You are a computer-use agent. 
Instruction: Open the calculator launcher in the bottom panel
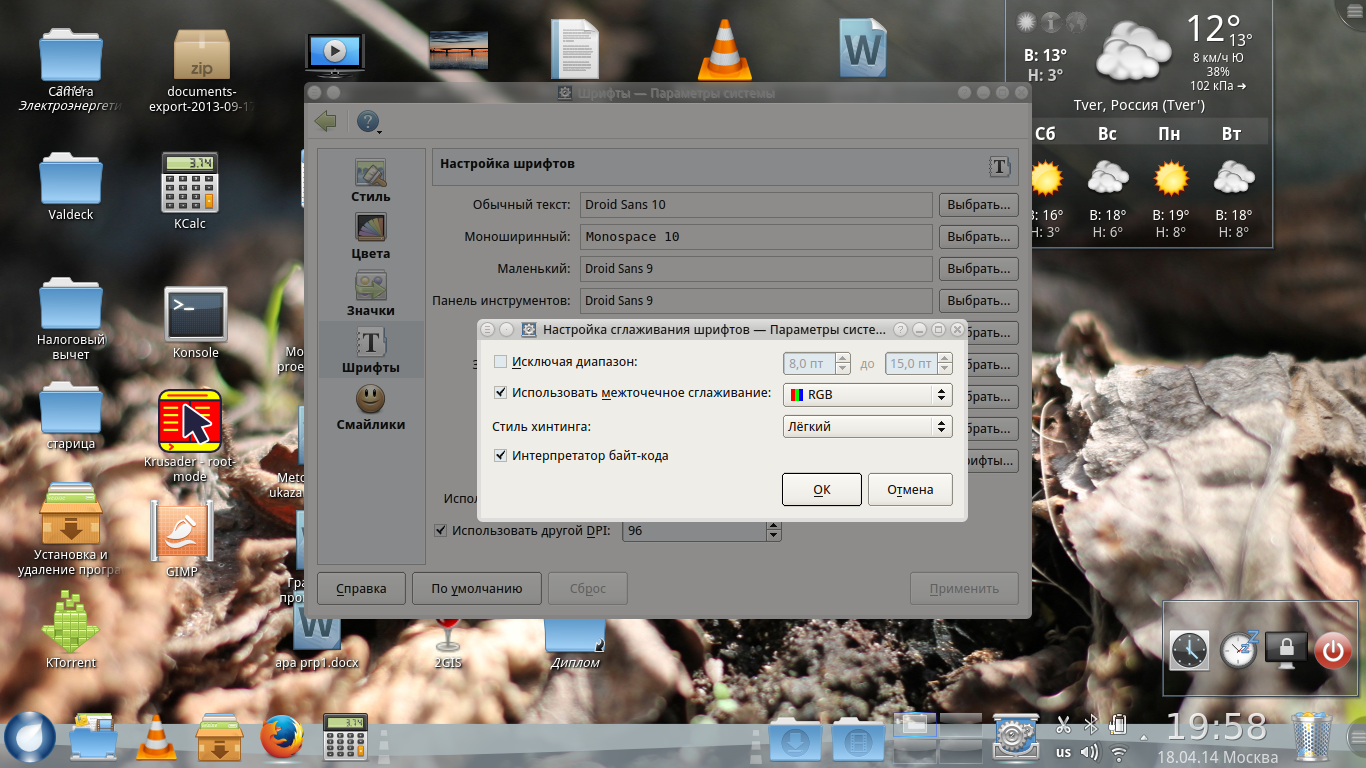(344, 739)
